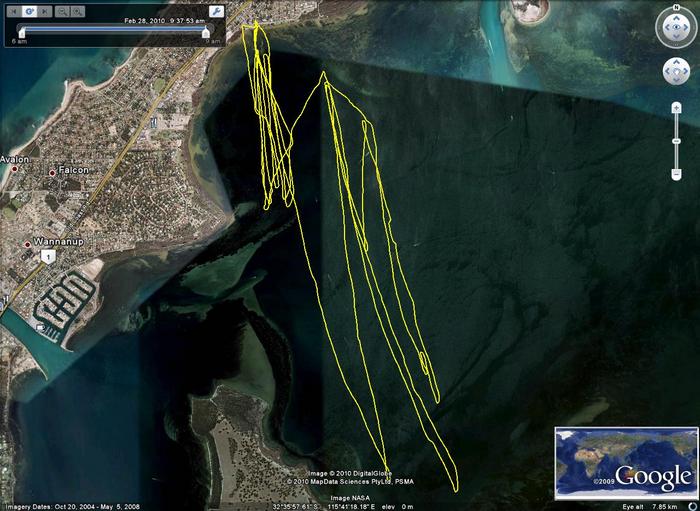Click the Avalon place label
The height and width of the screenshot is (511, 700).
click(16, 159)
